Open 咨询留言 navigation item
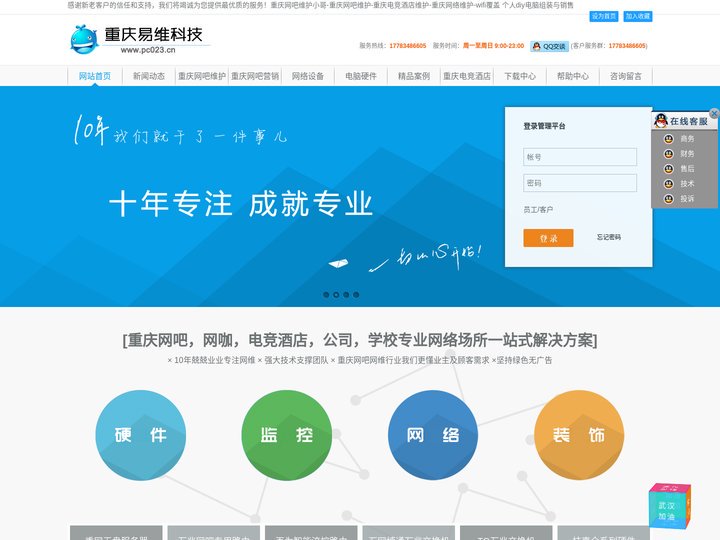Viewport: 720px width, 540px height. (x=626, y=76)
